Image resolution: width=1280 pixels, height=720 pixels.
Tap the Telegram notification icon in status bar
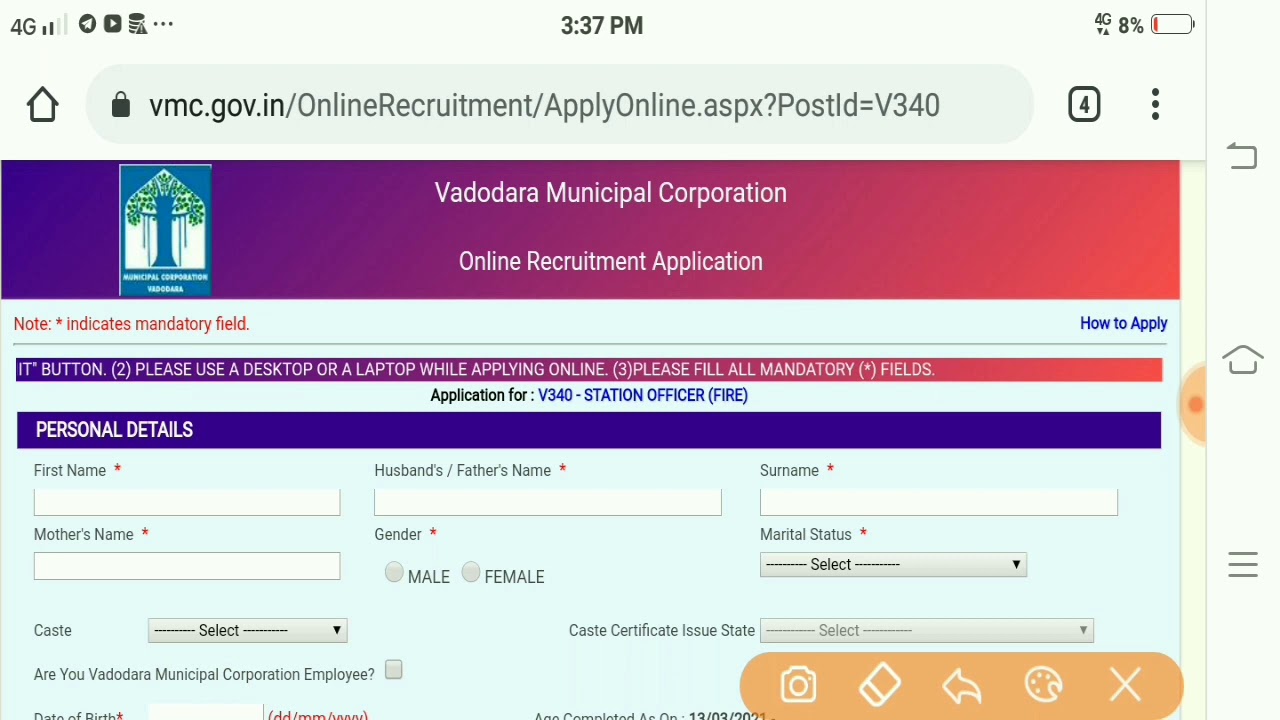[x=88, y=24]
